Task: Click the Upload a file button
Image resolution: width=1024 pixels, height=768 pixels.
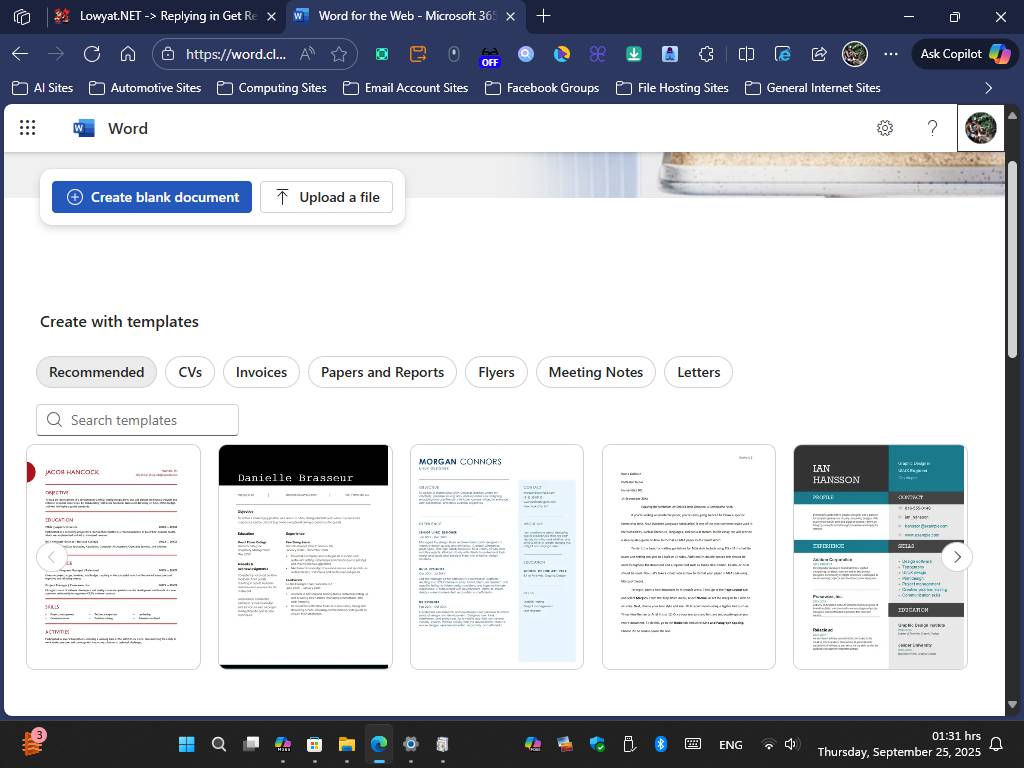Action: click(327, 197)
